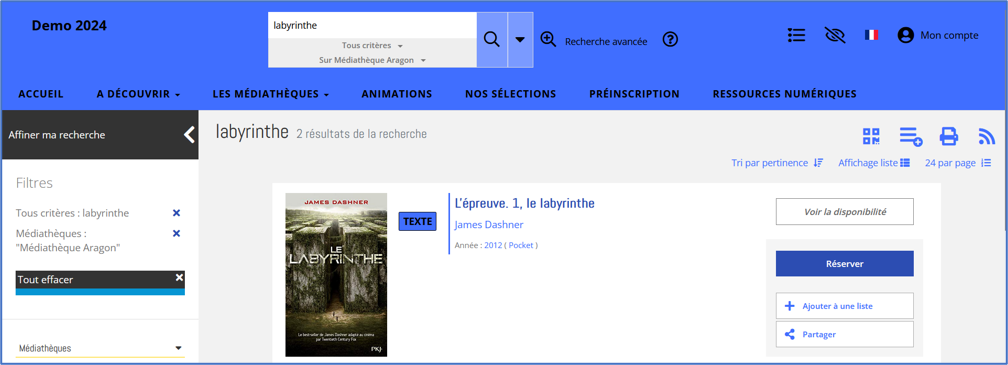Print the results with printer icon
Viewport: 1008px width, 365px height.
click(949, 136)
